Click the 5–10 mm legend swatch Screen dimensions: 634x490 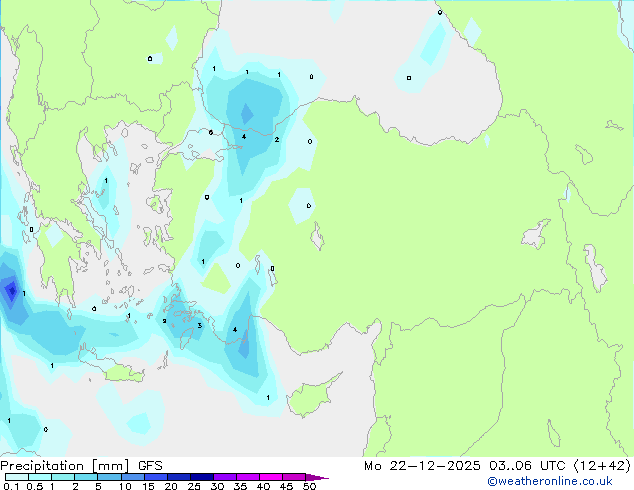click(109, 477)
